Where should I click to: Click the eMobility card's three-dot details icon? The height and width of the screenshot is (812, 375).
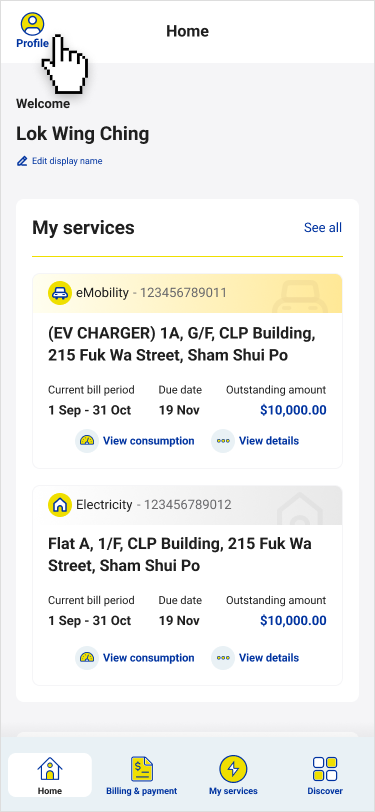(x=223, y=441)
